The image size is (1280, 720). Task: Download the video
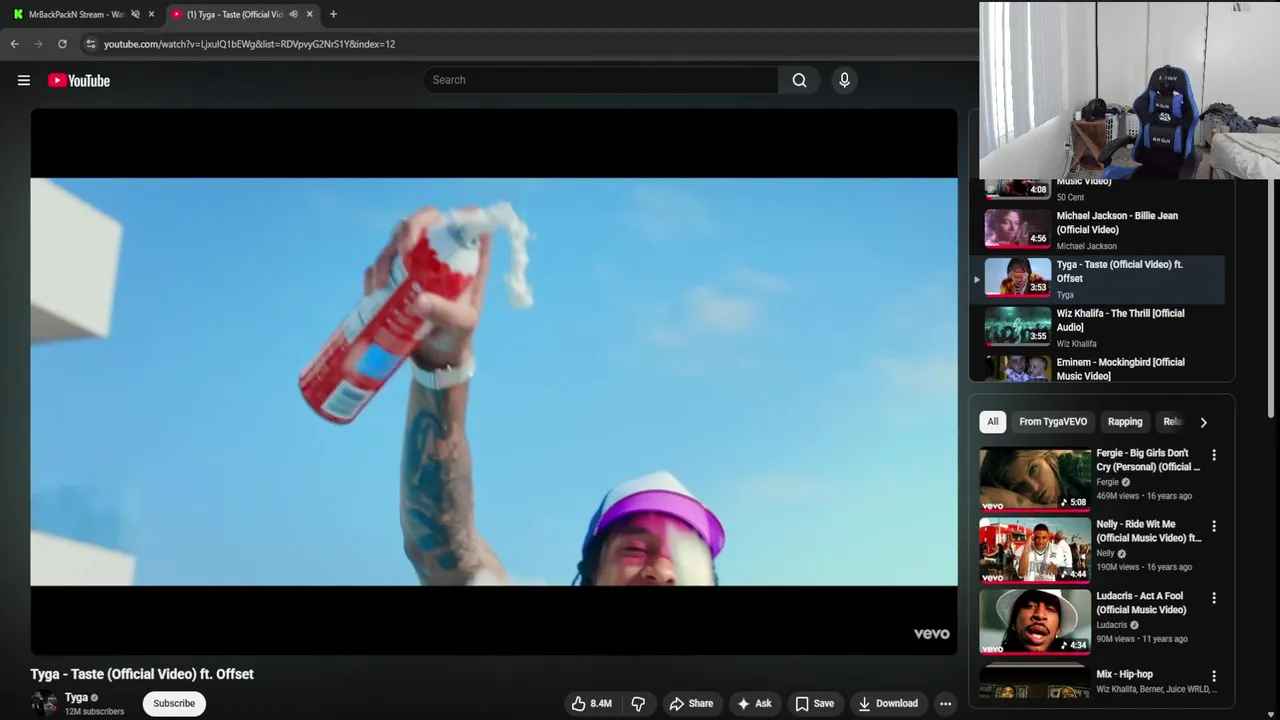click(888, 704)
